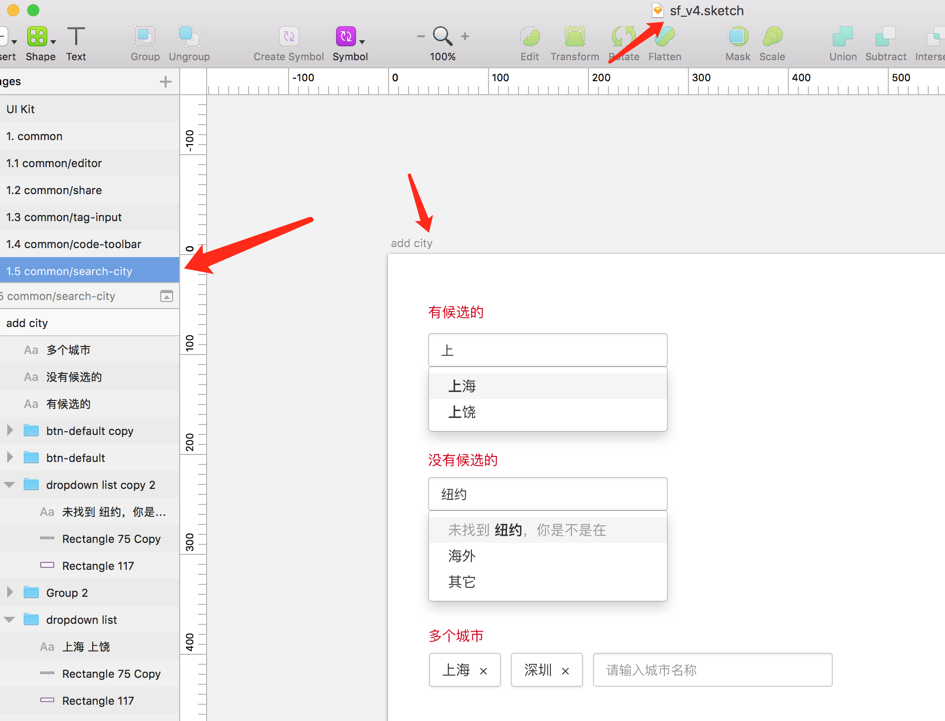Toggle the pages list collapse icon
The height and width of the screenshot is (721, 945).
[x=167, y=296]
